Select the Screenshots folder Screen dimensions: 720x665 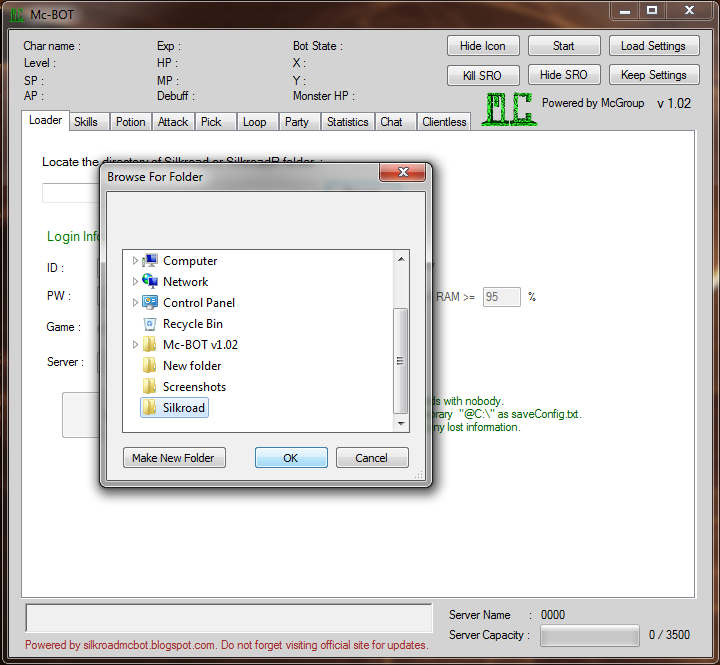[194, 387]
